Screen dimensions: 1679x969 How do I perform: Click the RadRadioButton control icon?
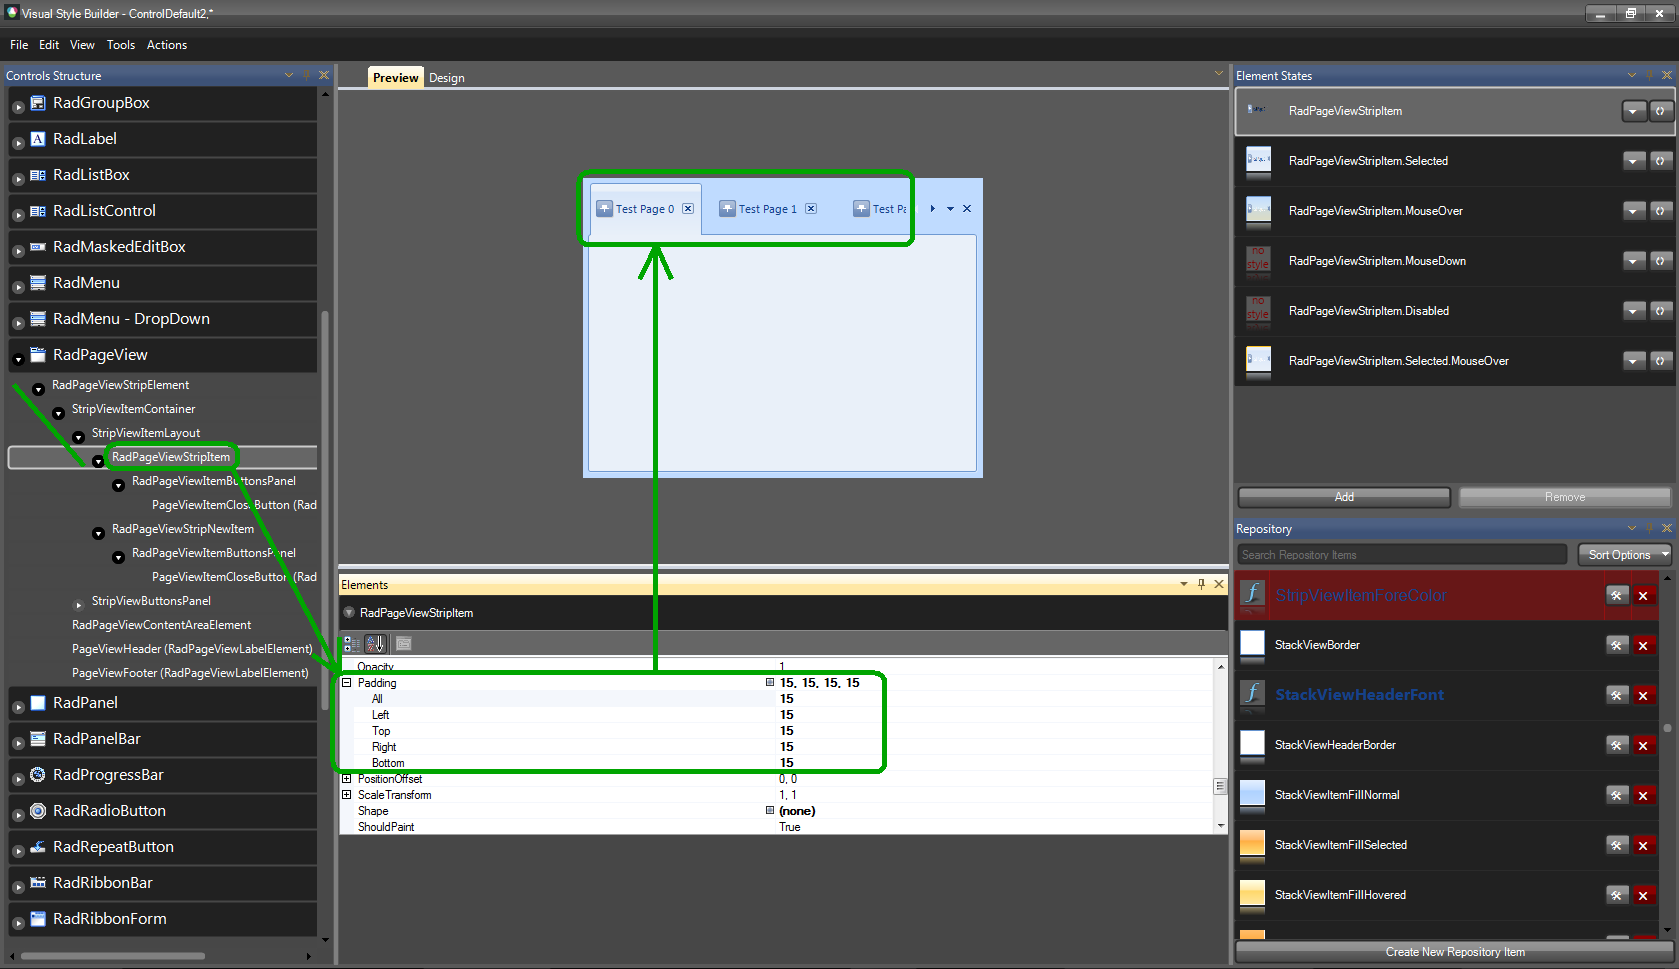point(38,811)
